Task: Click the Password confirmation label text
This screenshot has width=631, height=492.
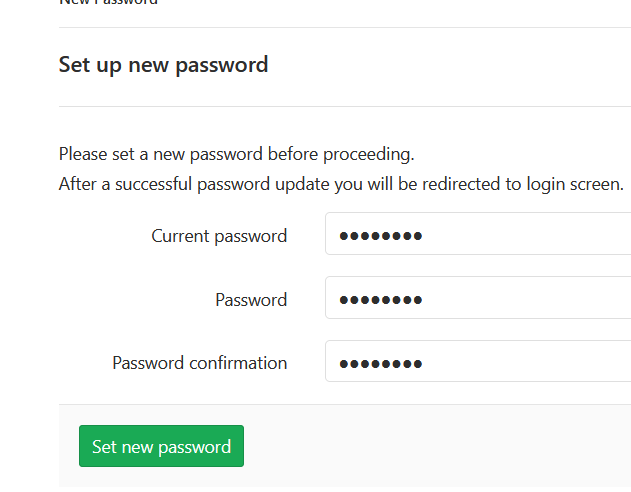Action: (x=199, y=362)
